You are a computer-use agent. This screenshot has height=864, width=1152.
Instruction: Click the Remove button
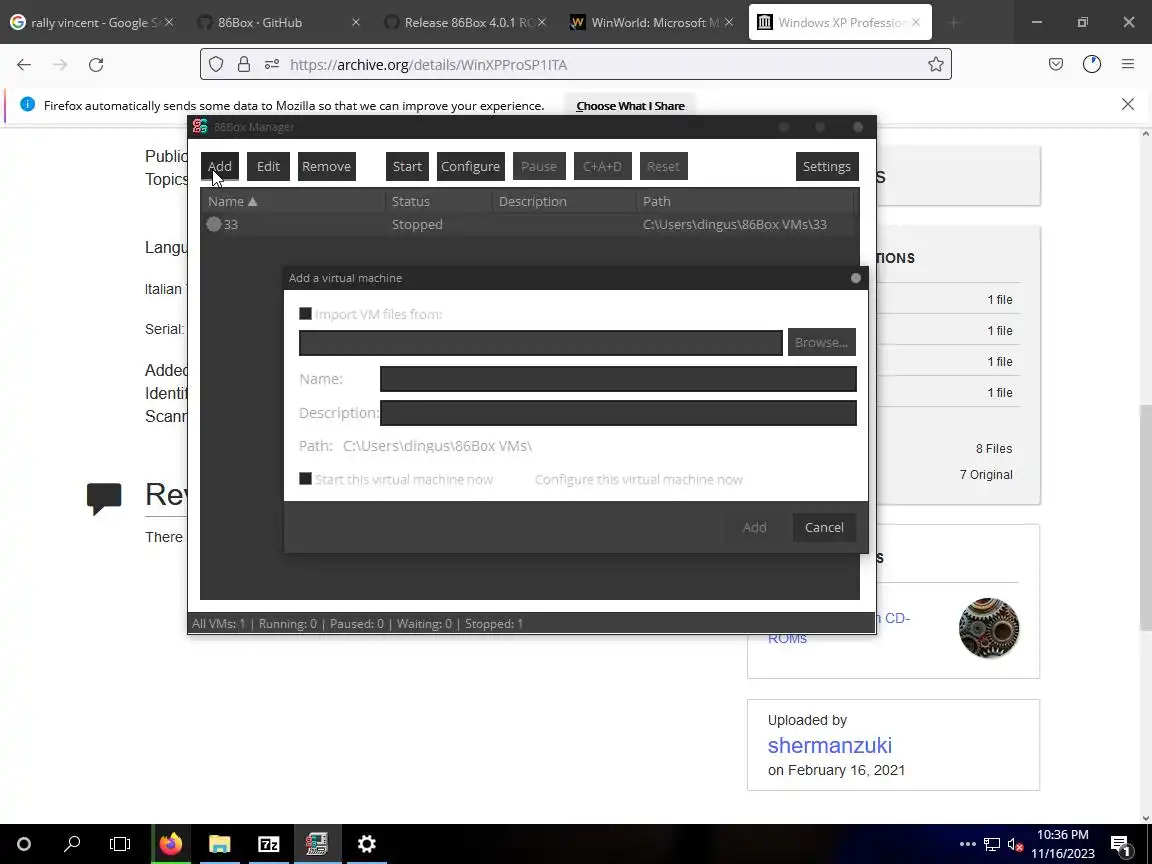326,166
